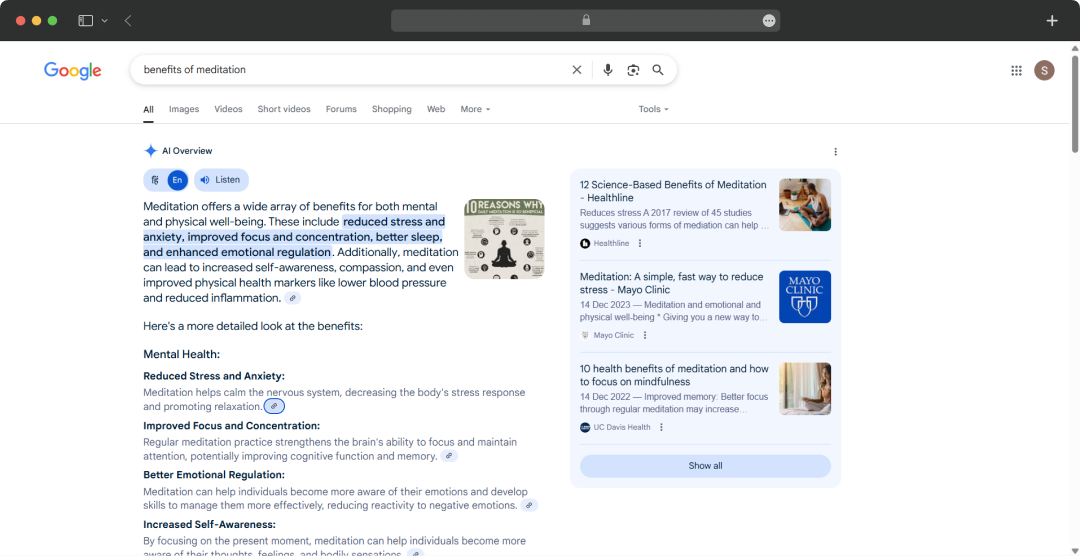This screenshot has height=556, width=1080.
Task: Open three-dot menu next to Mayo Clinic source
Action: coord(645,336)
